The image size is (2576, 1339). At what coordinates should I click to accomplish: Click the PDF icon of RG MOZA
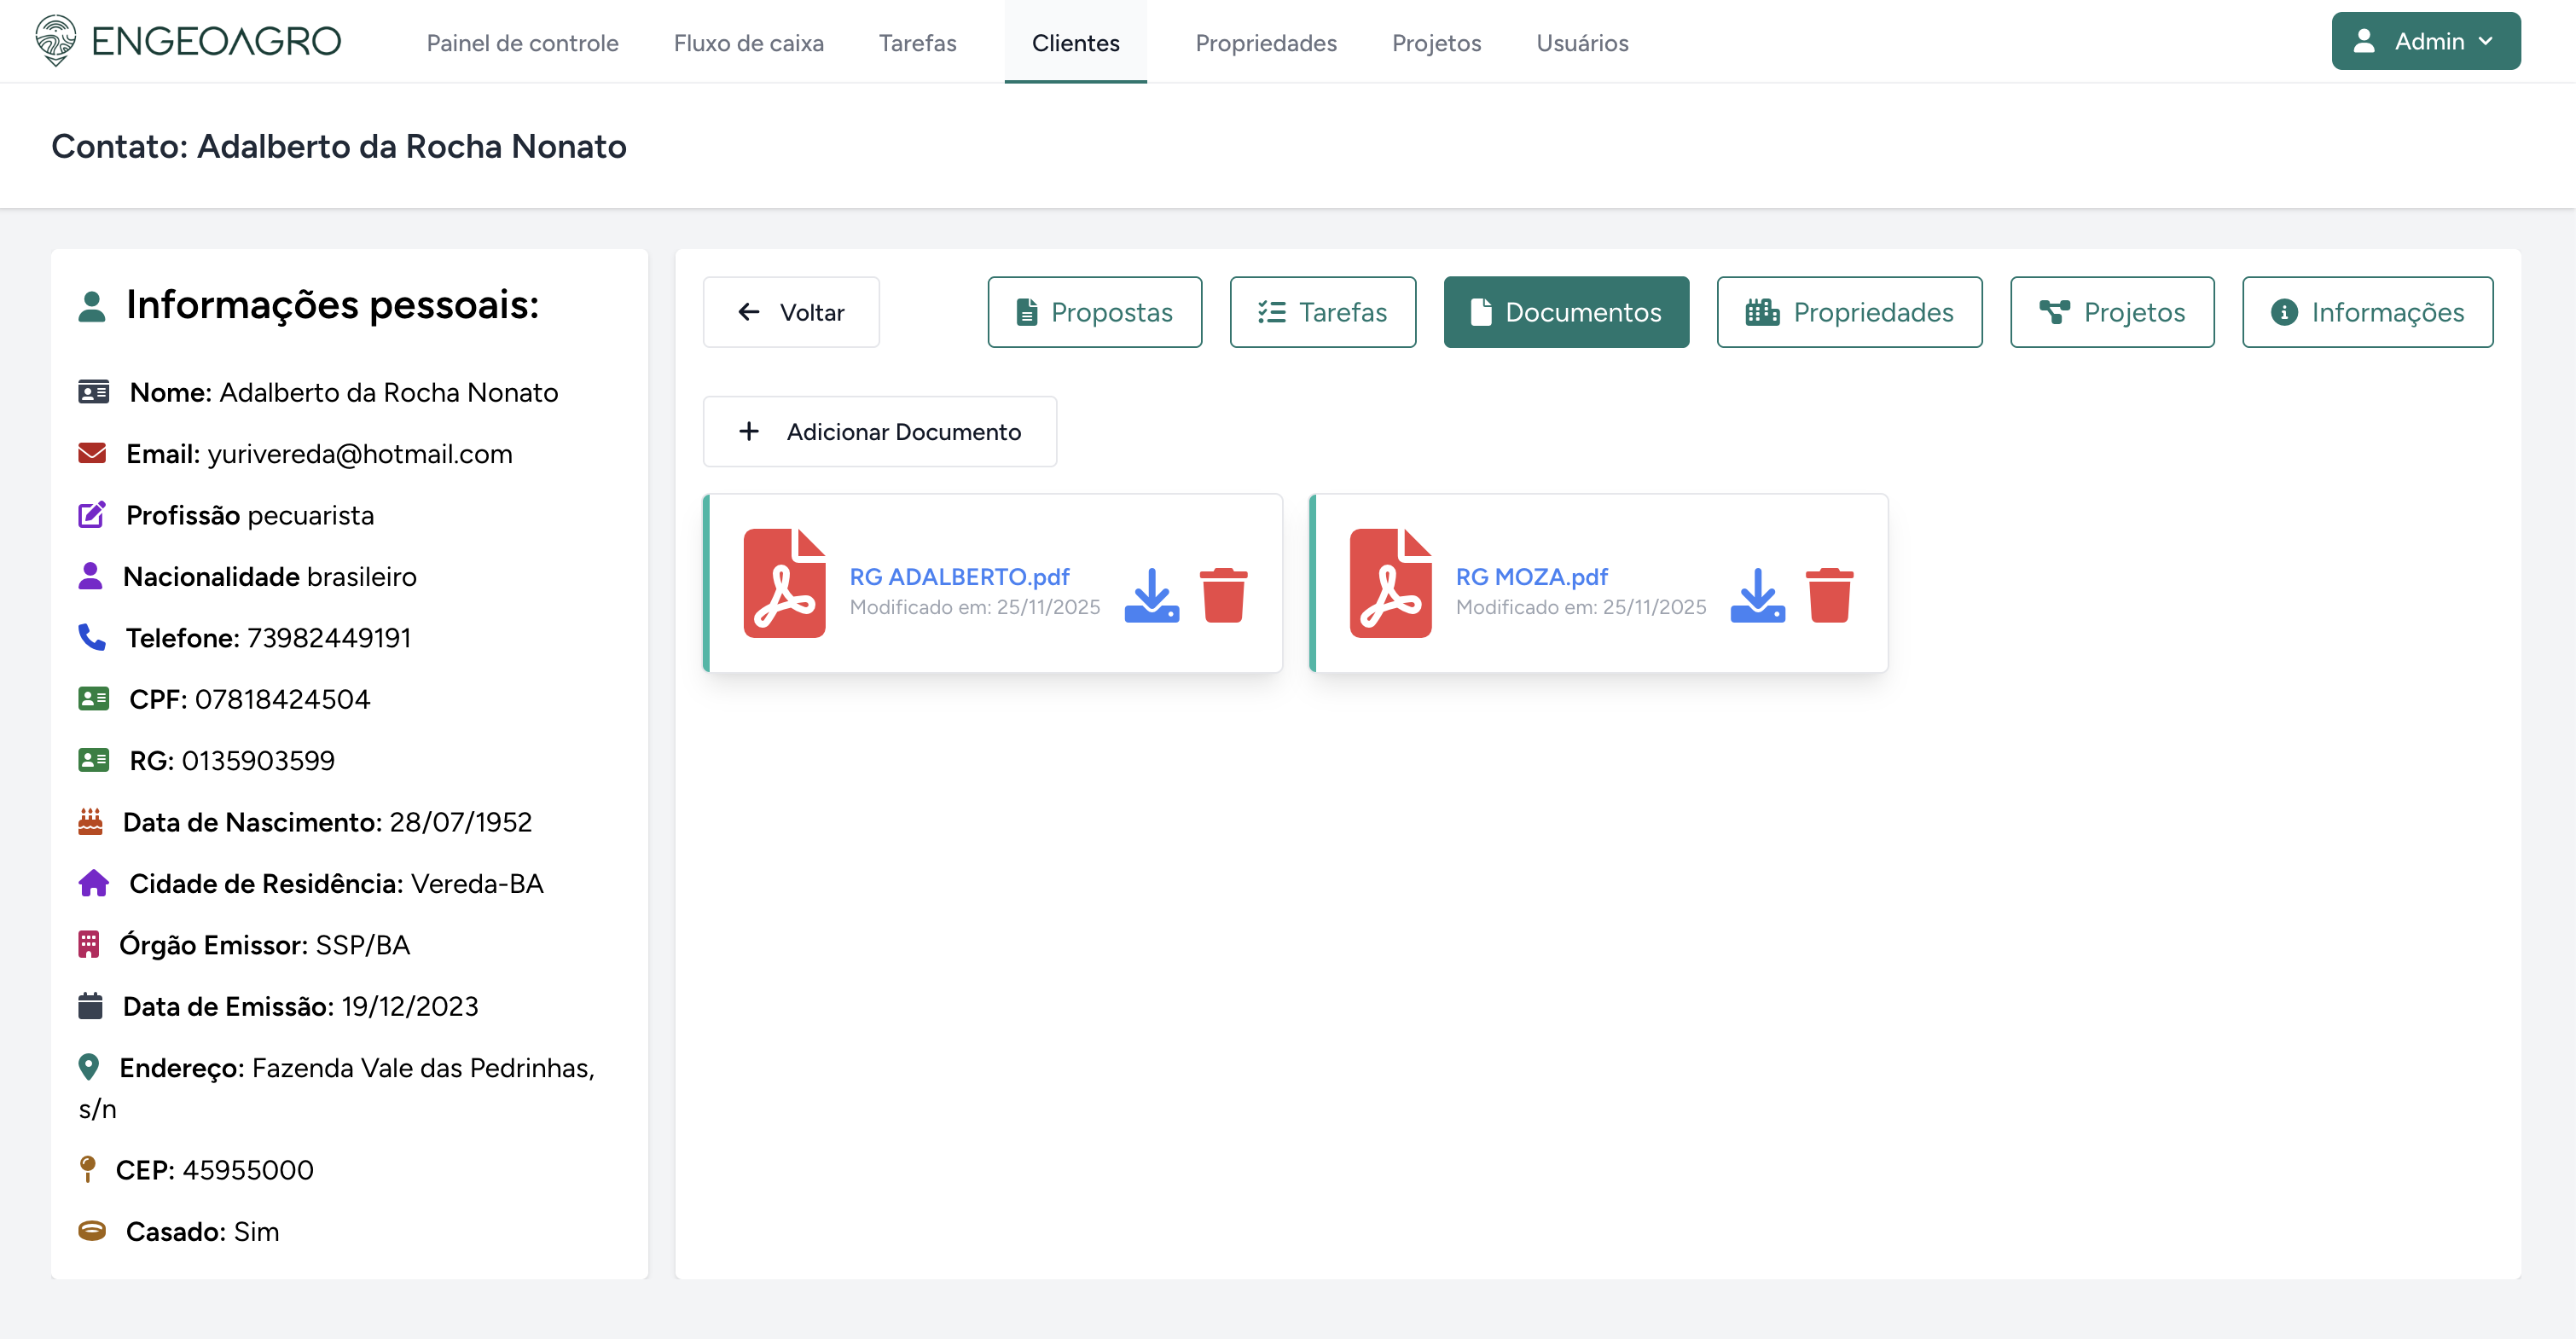[1390, 583]
